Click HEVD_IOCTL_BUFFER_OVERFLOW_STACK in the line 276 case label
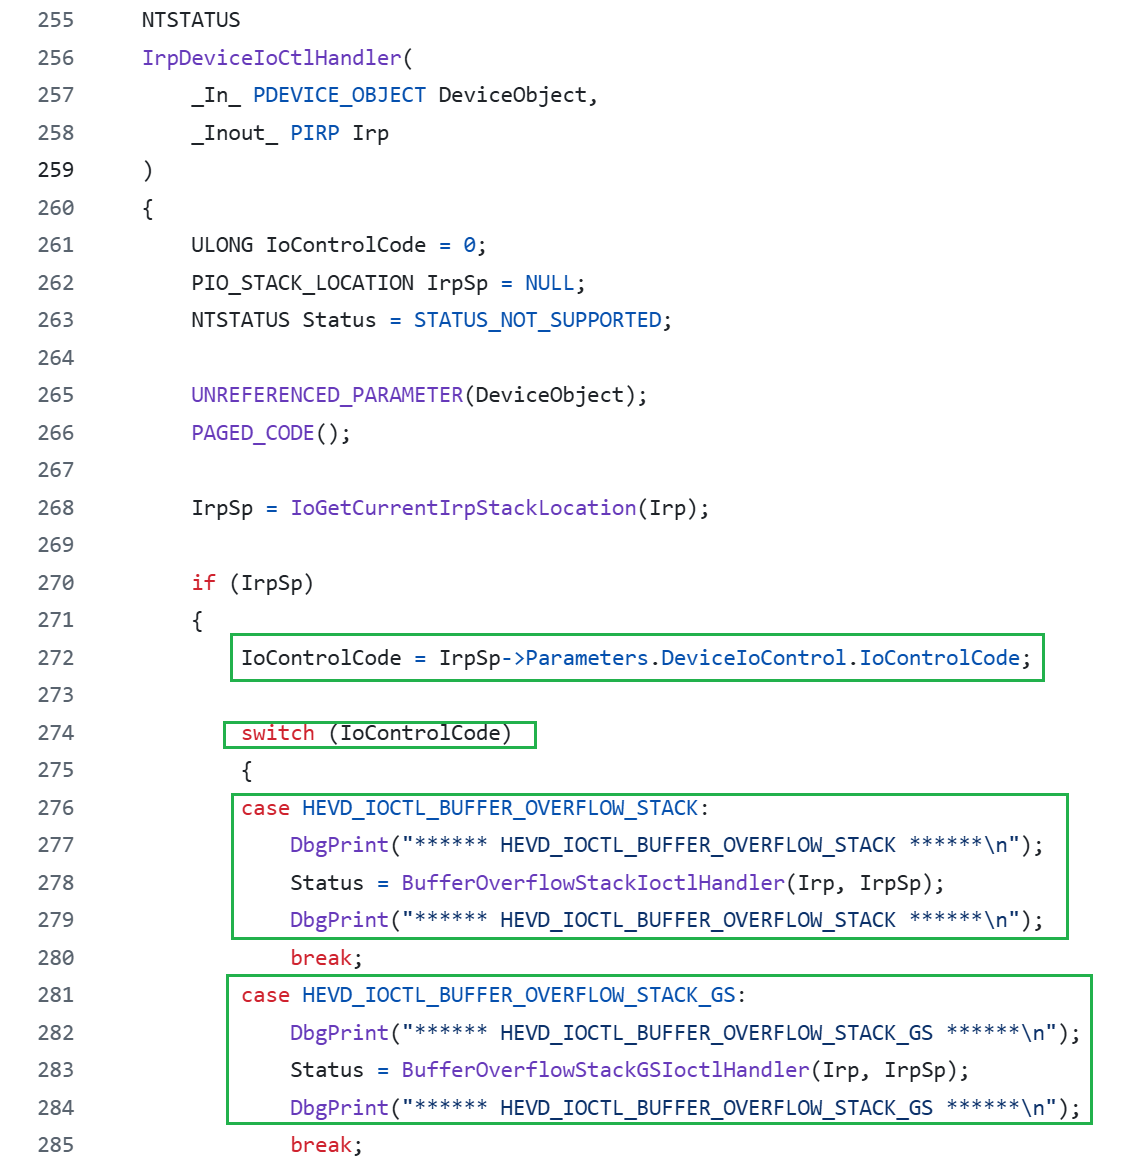 (x=500, y=808)
